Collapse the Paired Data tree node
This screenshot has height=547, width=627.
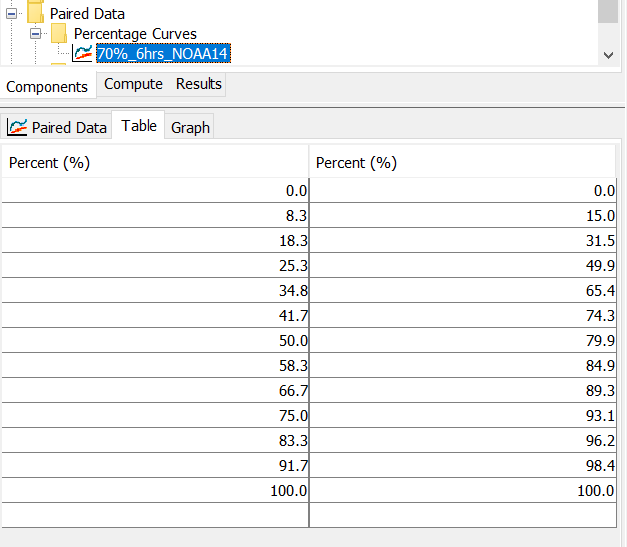click(x=12, y=14)
